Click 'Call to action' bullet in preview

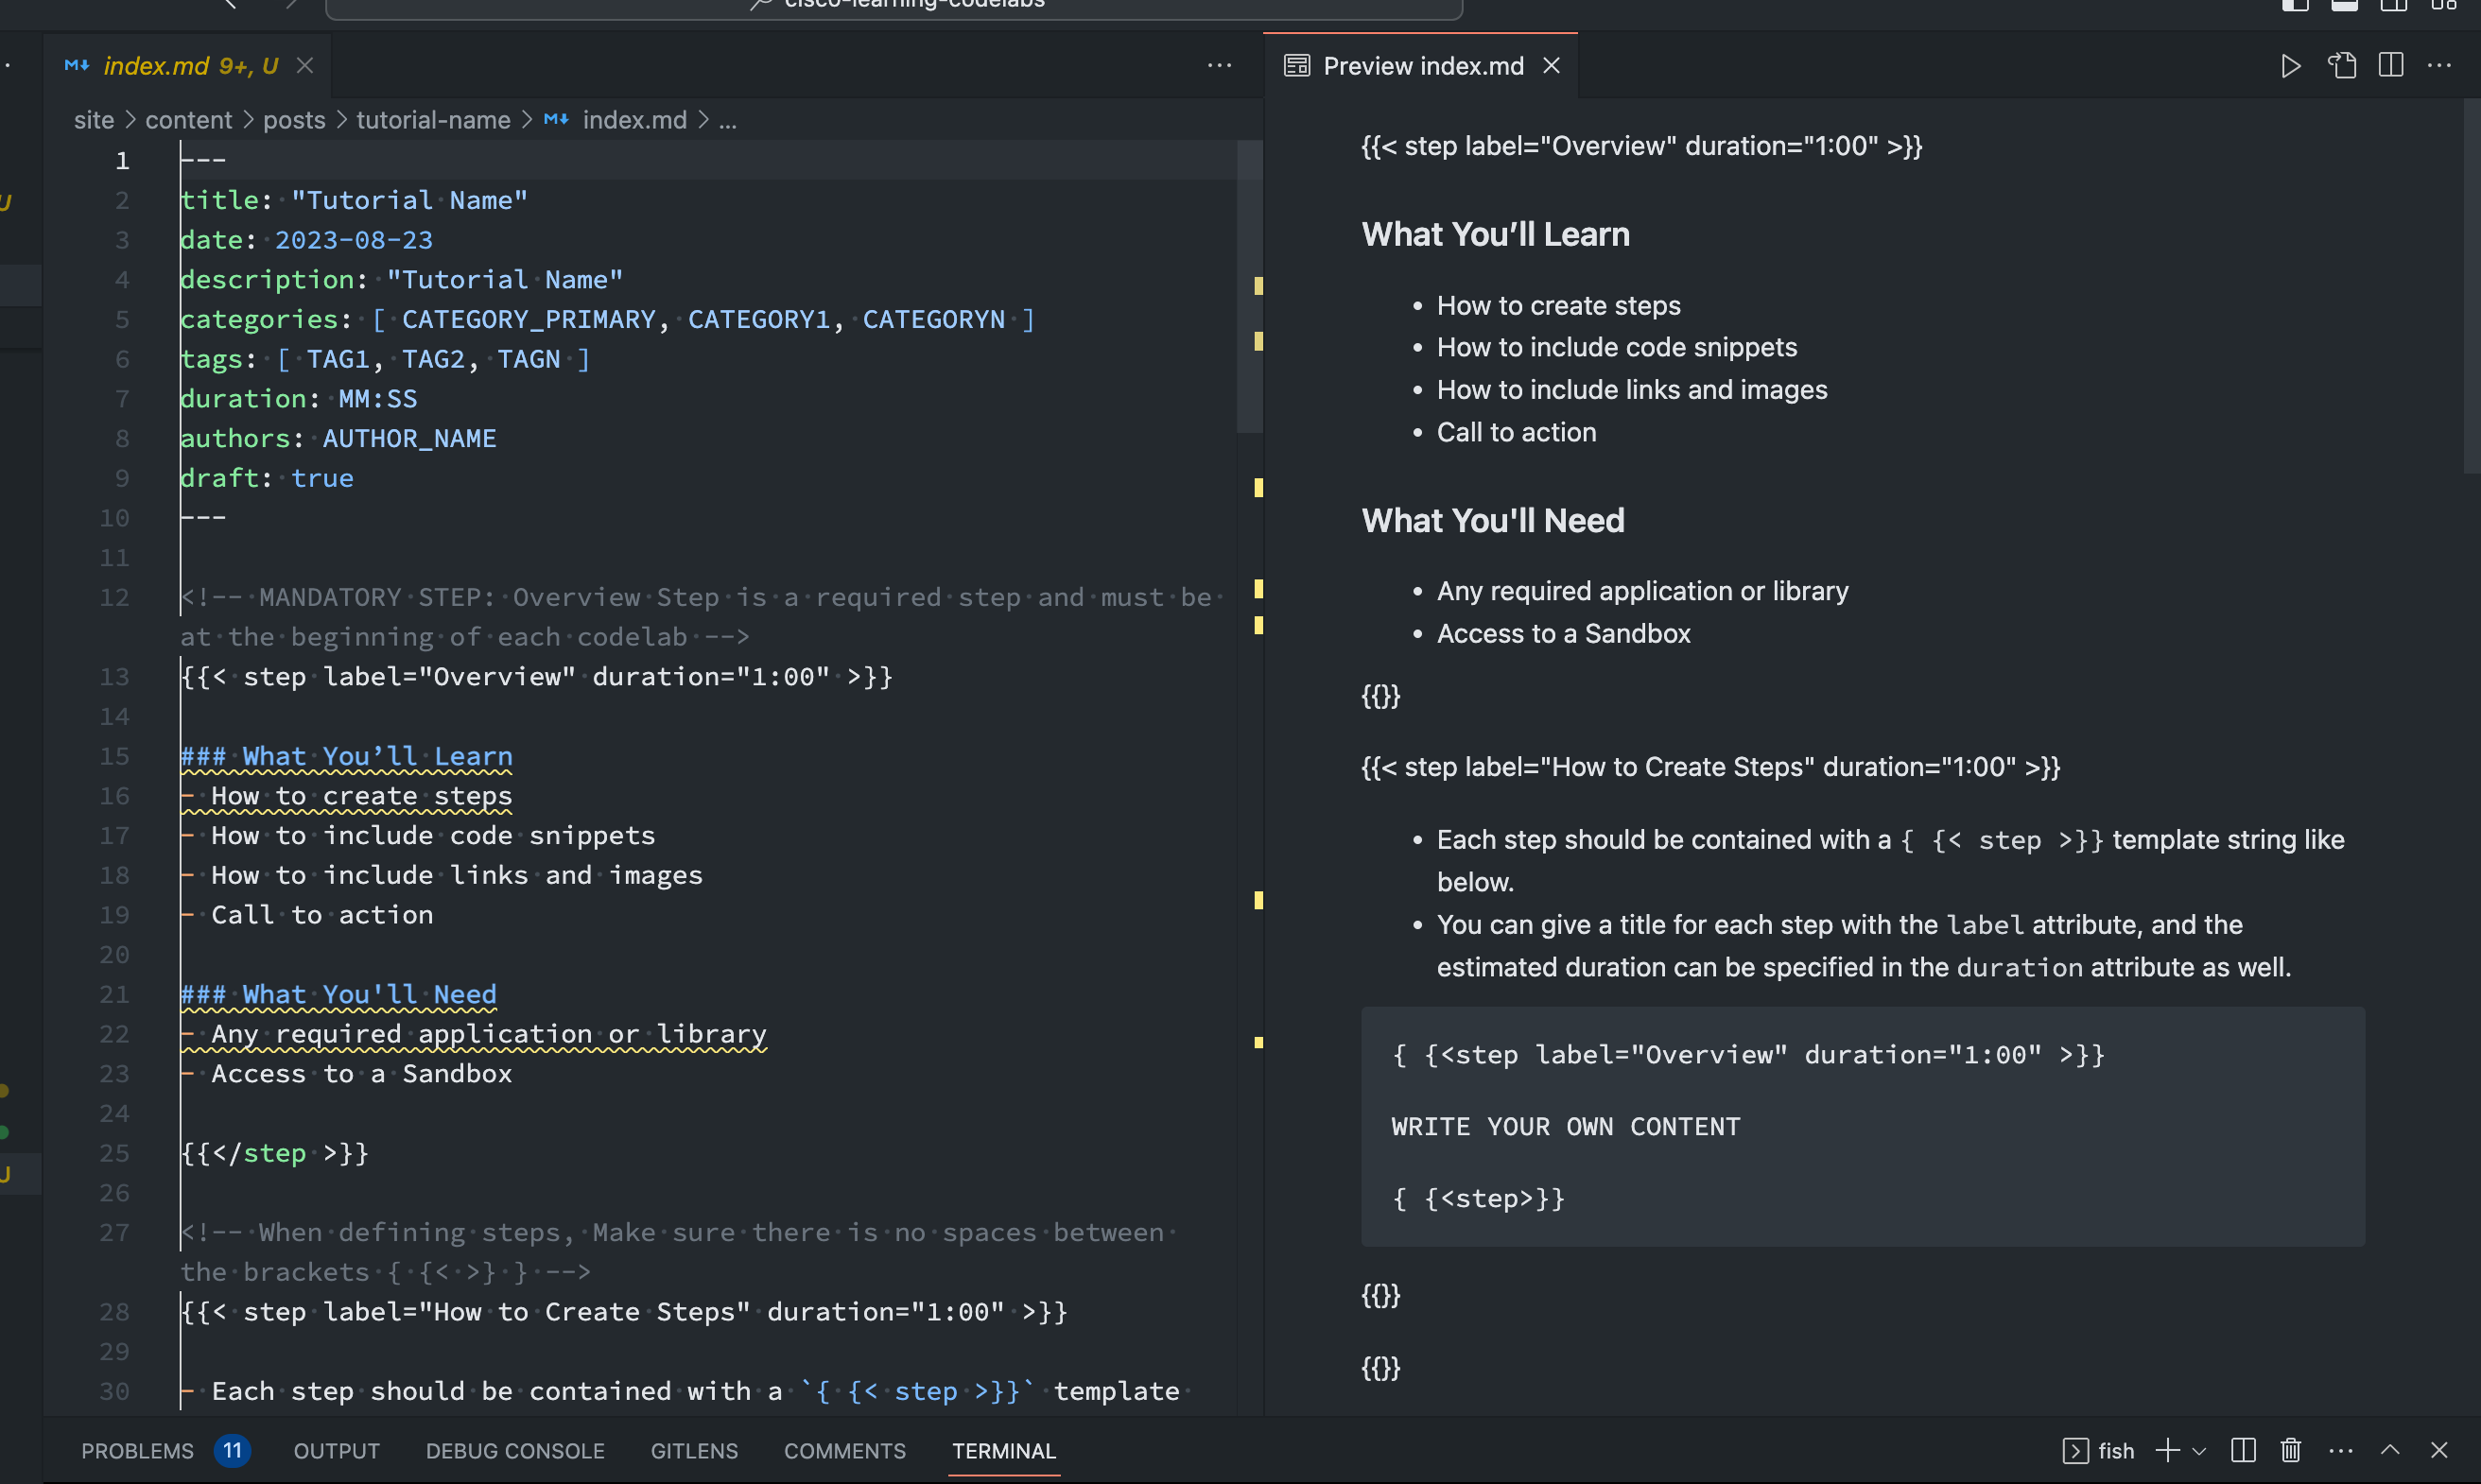(x=1516, y=432)
